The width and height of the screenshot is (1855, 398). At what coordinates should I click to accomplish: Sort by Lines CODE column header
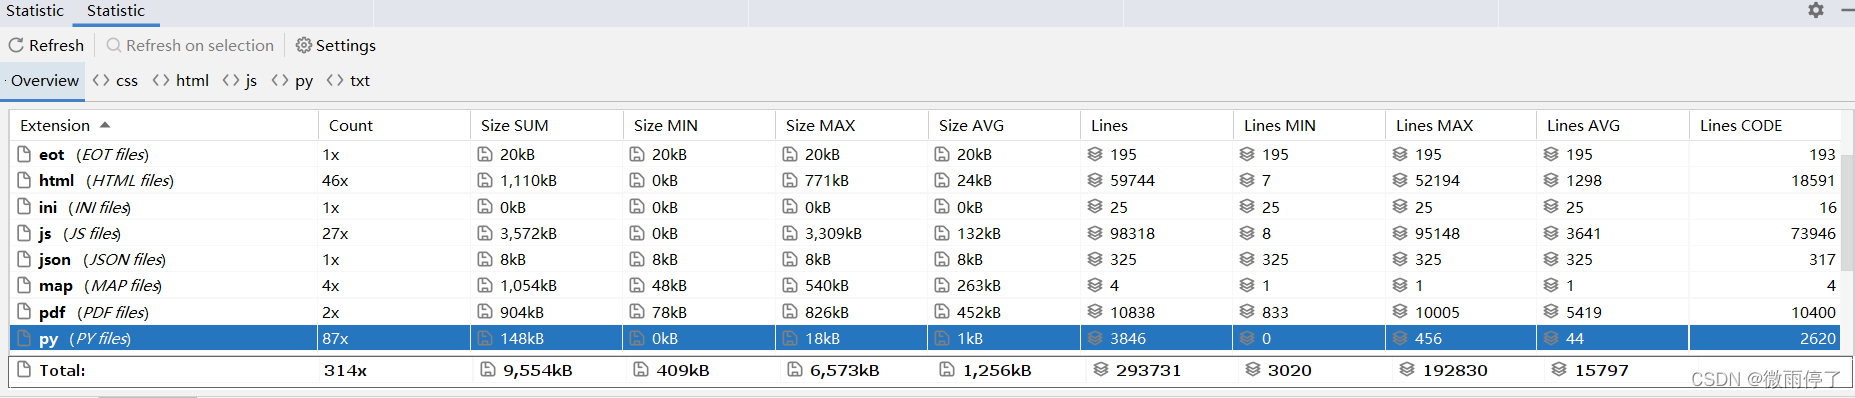(1765, 125)
